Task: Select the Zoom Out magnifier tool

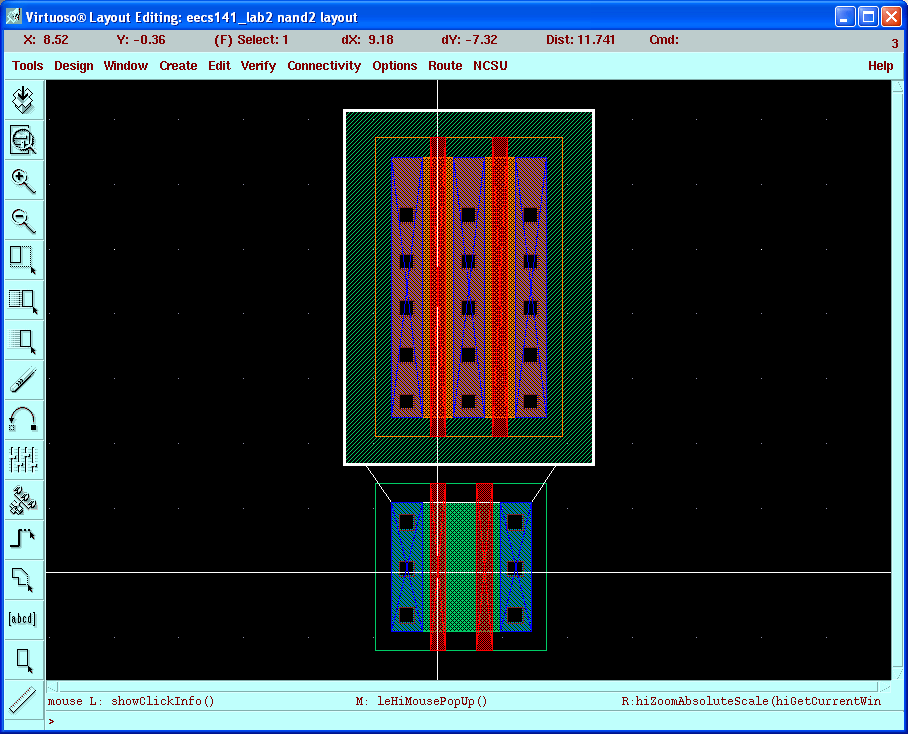Action: coord(23,220)
